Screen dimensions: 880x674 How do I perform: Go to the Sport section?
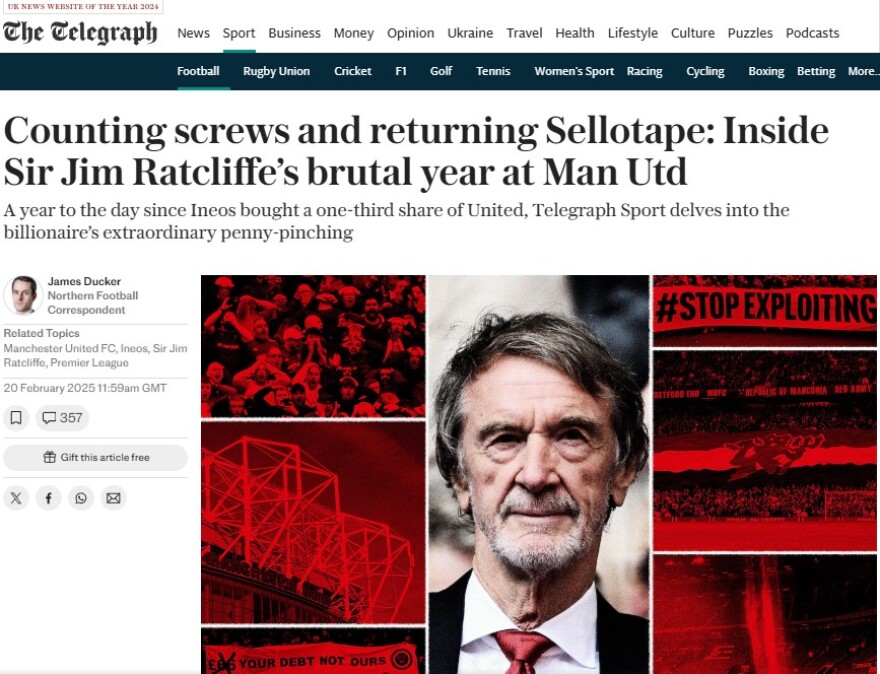click(x=239, y=33)
